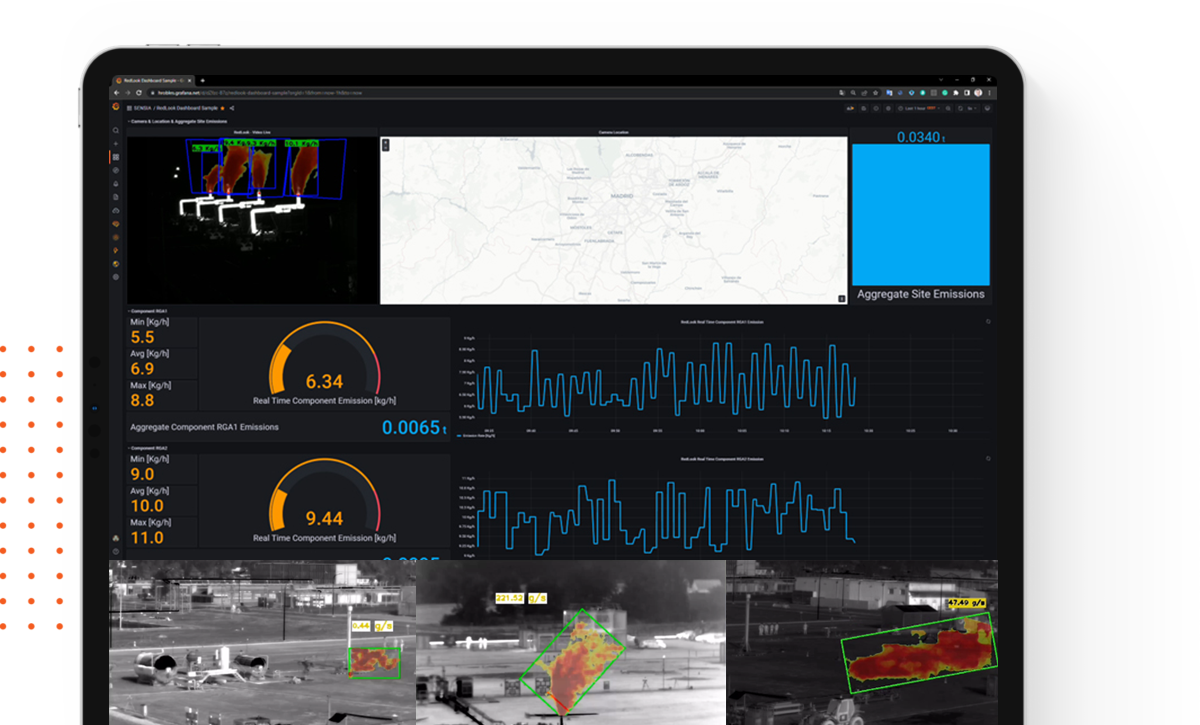Select the RGA2 Max value 11.0

[x=147, y=538]
